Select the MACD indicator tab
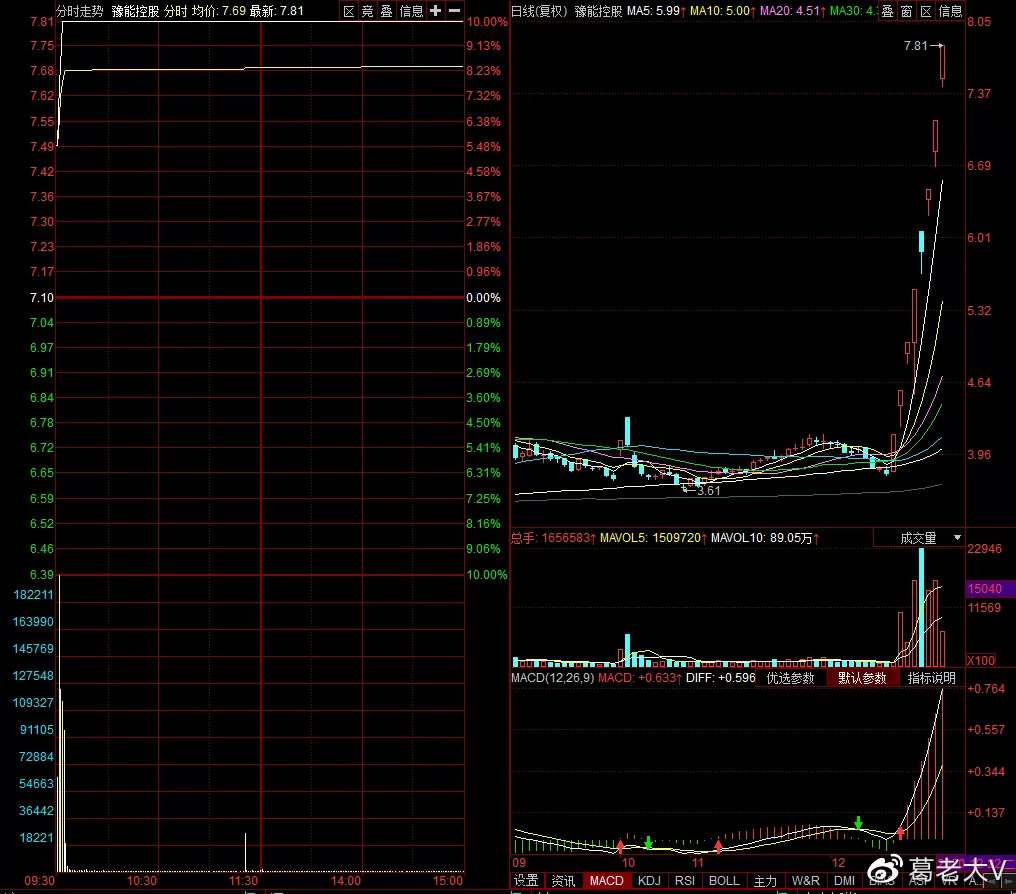This screenshot has height=894, width=1016. click(x=606, y=880)
